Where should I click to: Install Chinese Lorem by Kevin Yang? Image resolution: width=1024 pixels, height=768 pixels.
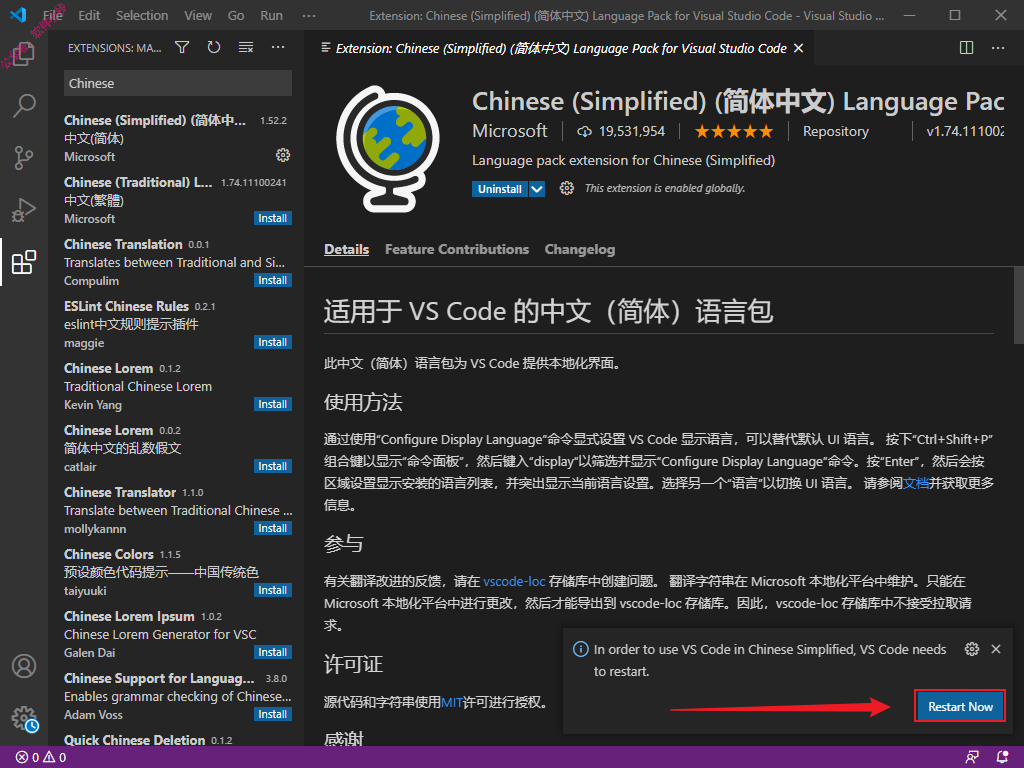coord(272,404)
